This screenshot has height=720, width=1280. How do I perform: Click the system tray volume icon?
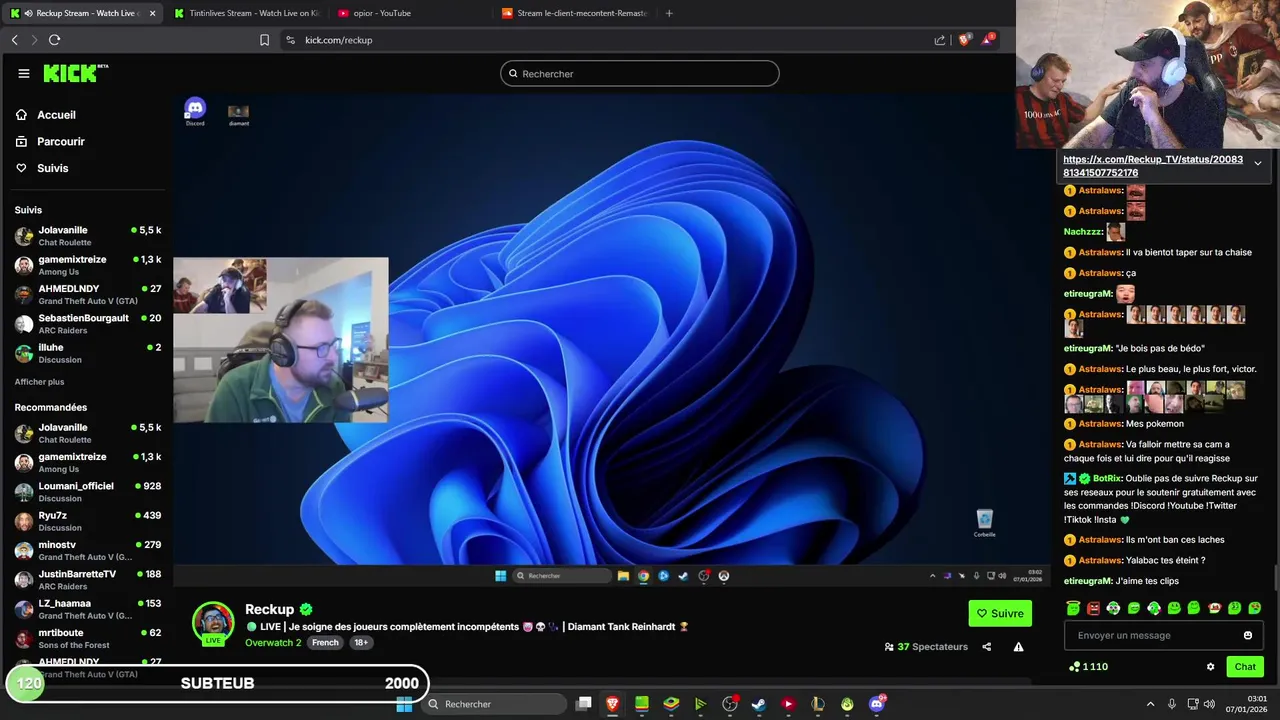pos(1210,704)
